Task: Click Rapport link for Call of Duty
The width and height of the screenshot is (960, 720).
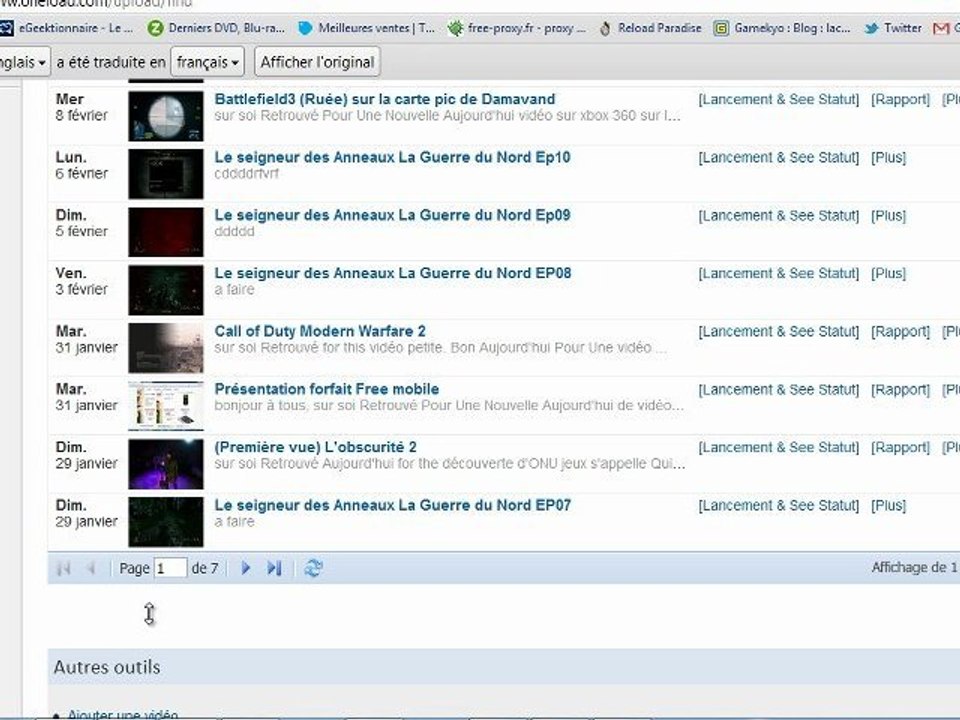Action: [x=901, y=332]
